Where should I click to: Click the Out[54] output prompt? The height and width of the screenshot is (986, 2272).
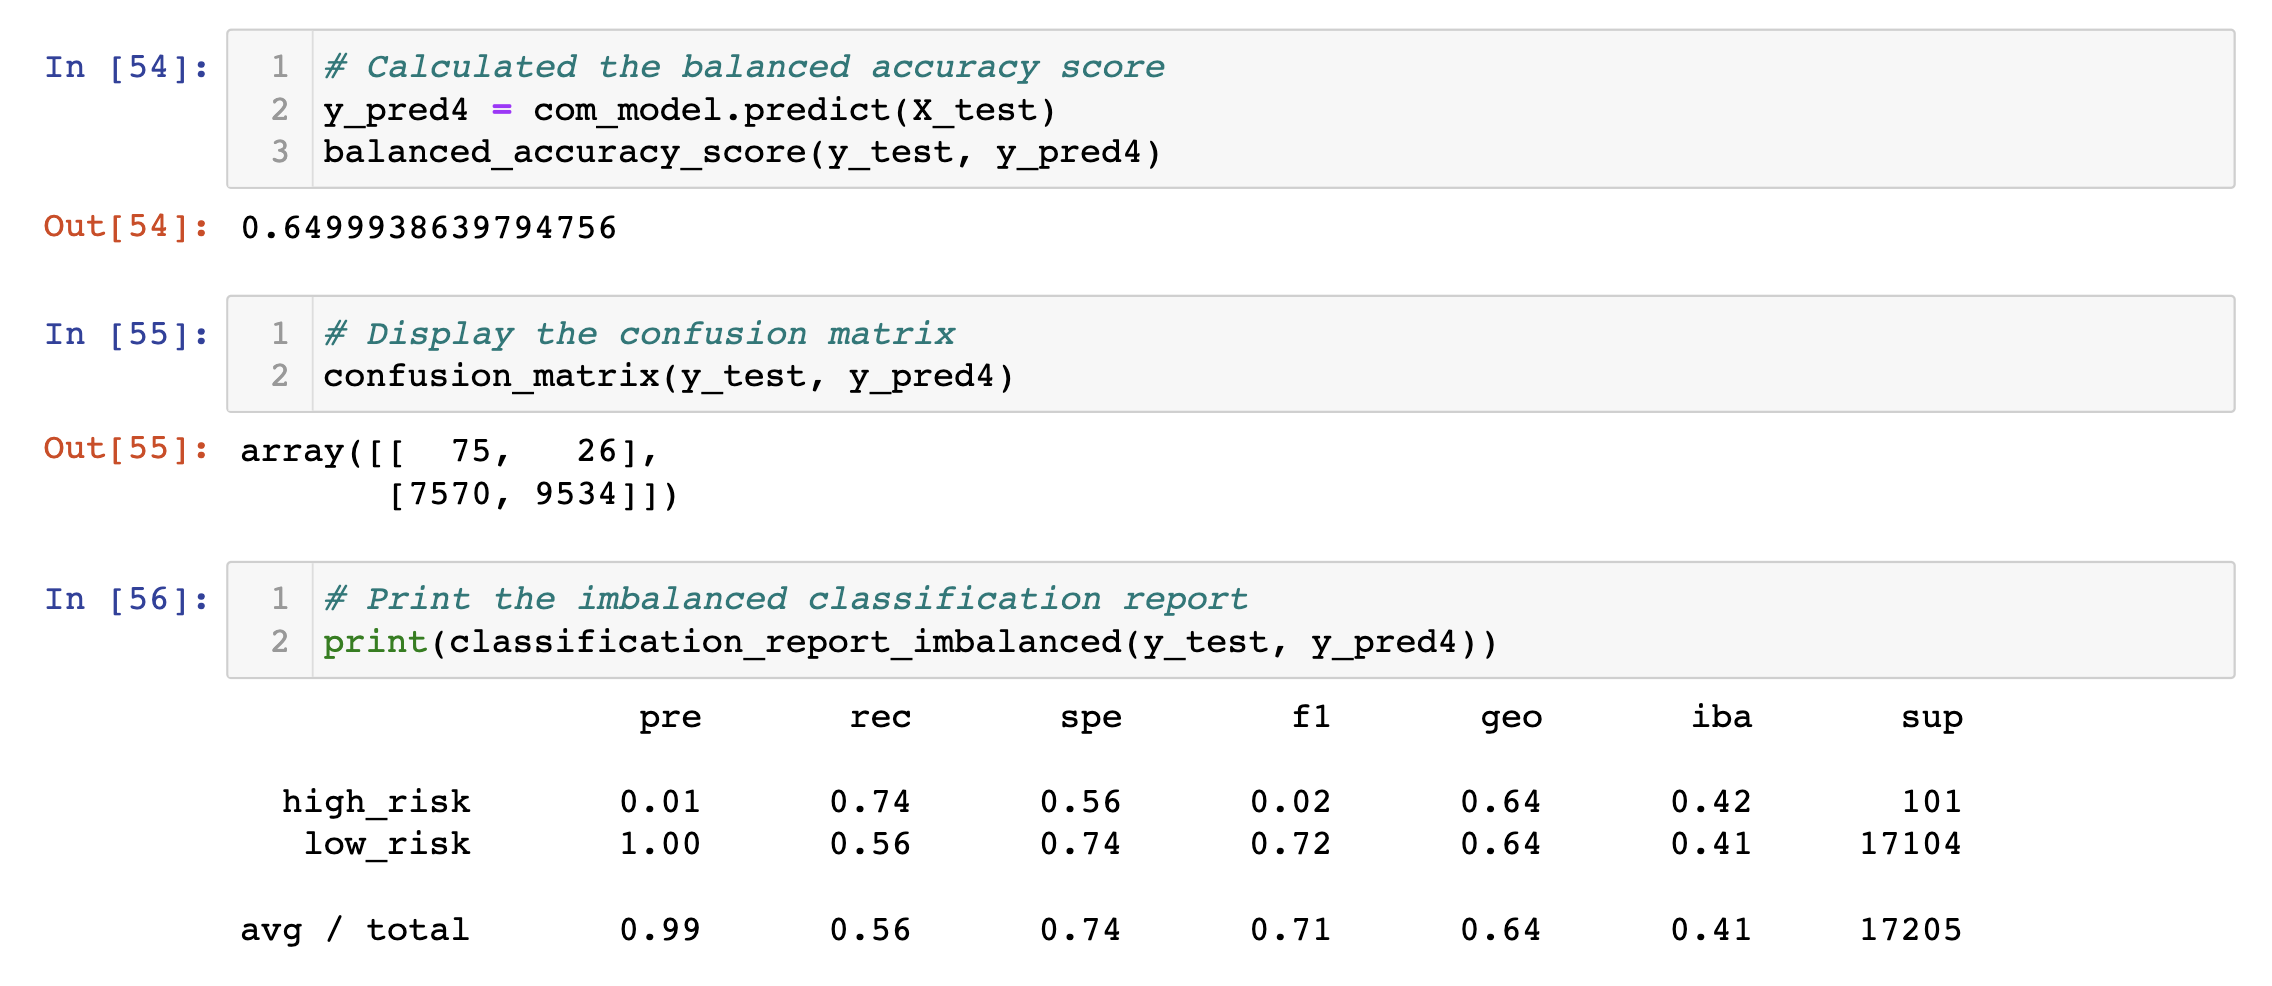pyautogui.click(x=127, y=227)
